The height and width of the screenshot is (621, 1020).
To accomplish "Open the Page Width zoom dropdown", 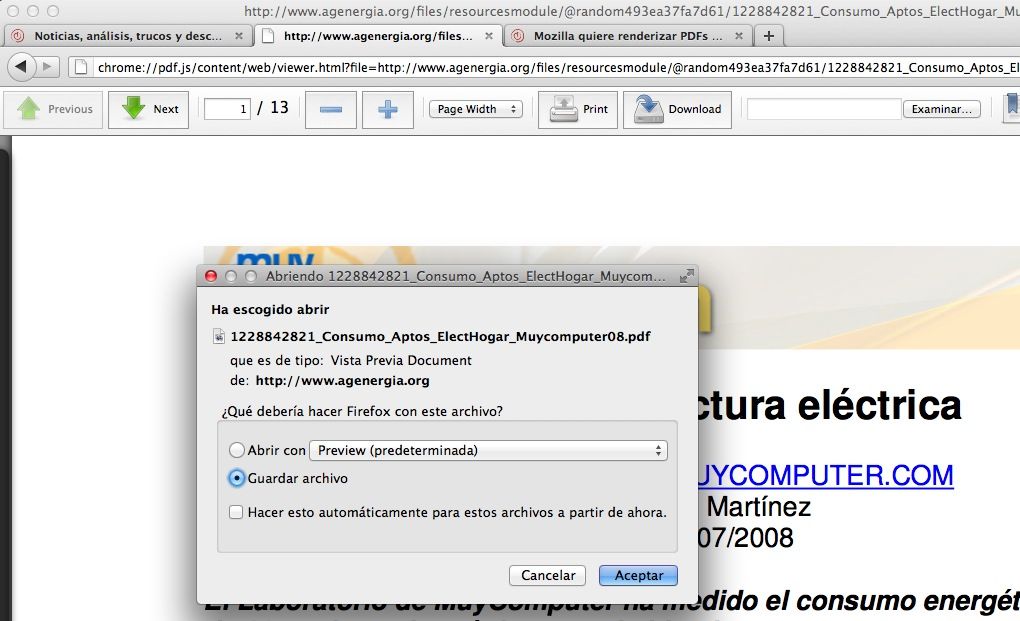I will click(475, 109).
